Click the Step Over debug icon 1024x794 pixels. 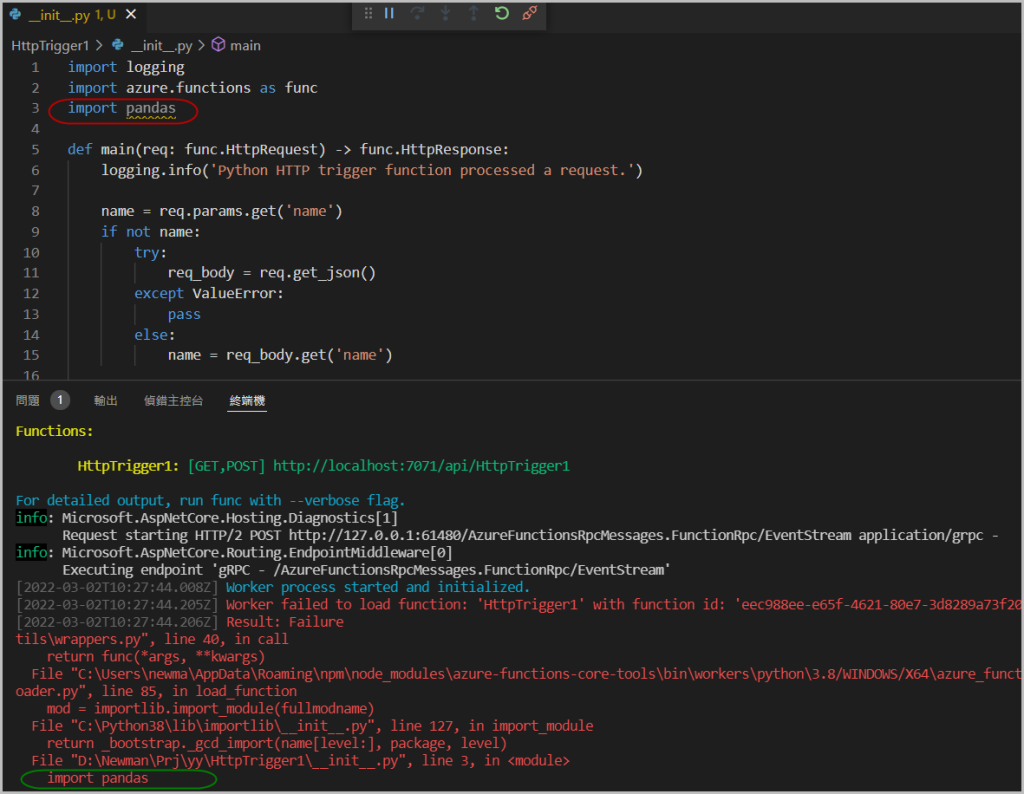tap(418, 14)
